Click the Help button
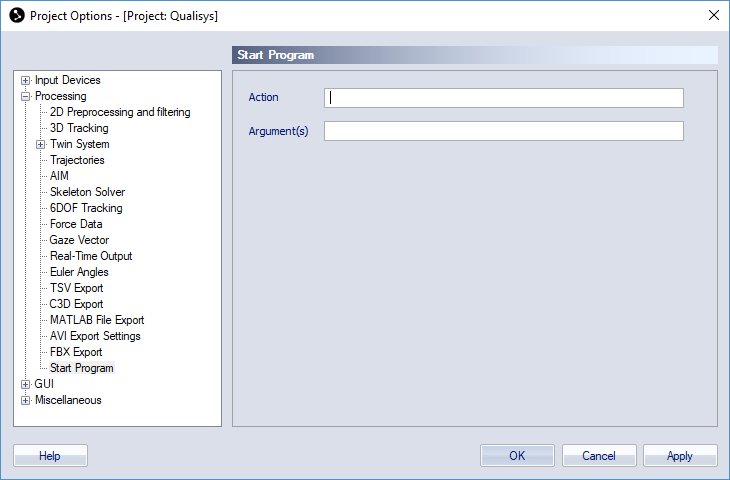This screenshot has width=730, height=480. tap(50, 455)
